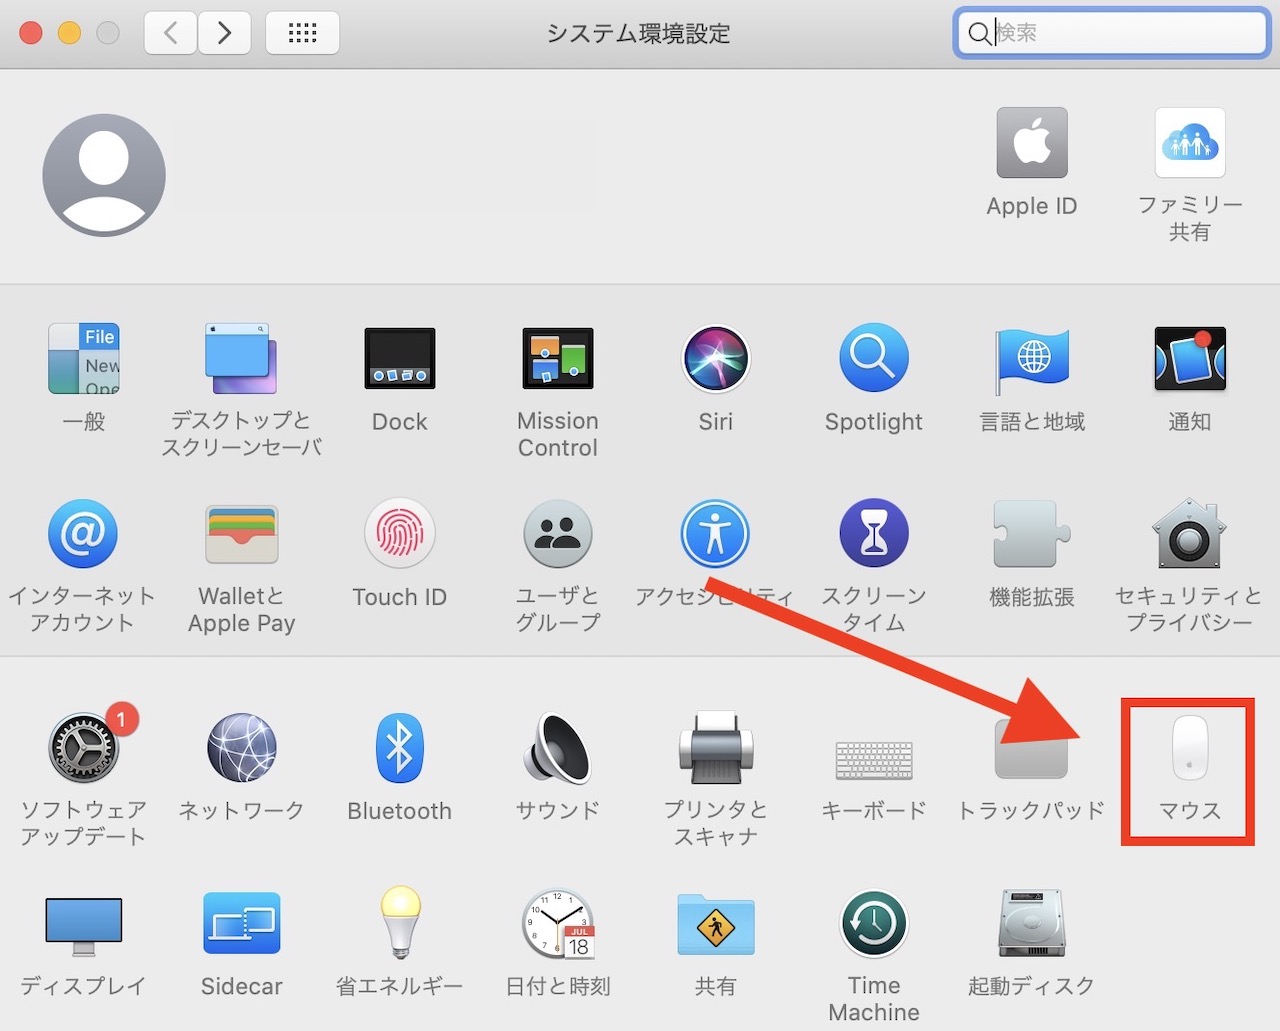This screenshot has width=1280, height=1031.
Task: Click the user profile picture
Action: point(104,173)
